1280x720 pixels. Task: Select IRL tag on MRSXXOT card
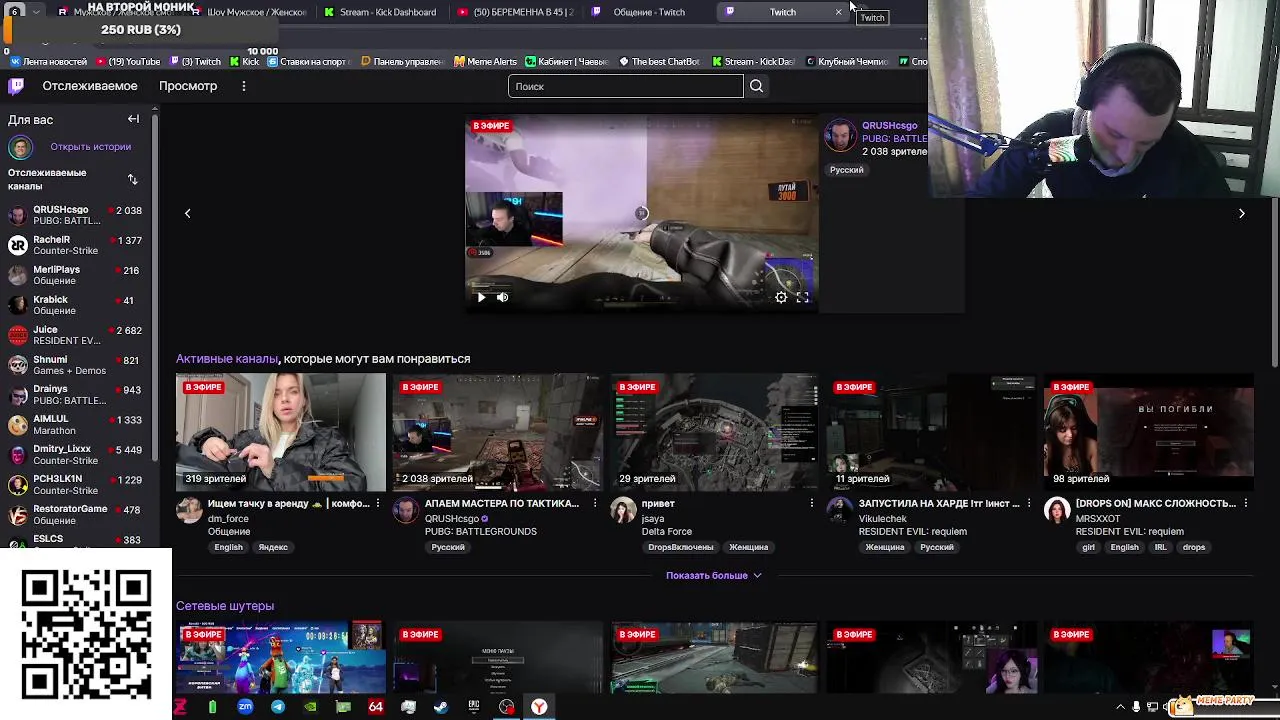coord(1160,548)
